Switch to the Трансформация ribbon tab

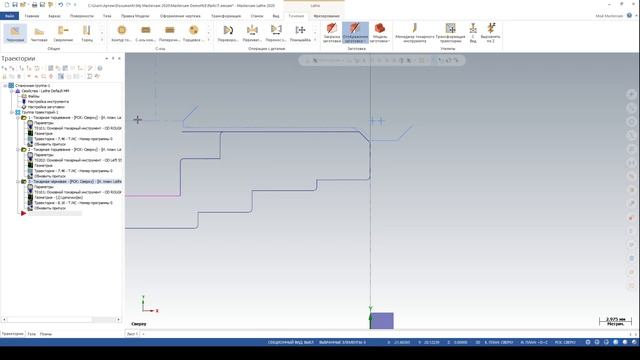point(226,16)
